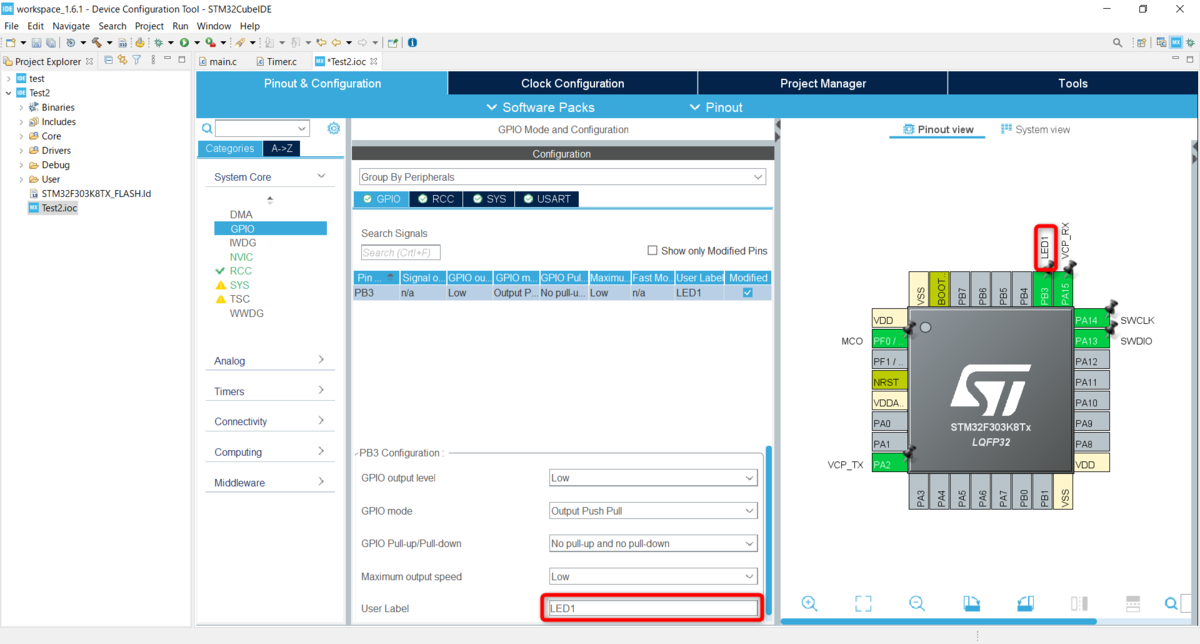Click the User Label input field
This screenshot has width=1200, height=644.
point(653,608)
